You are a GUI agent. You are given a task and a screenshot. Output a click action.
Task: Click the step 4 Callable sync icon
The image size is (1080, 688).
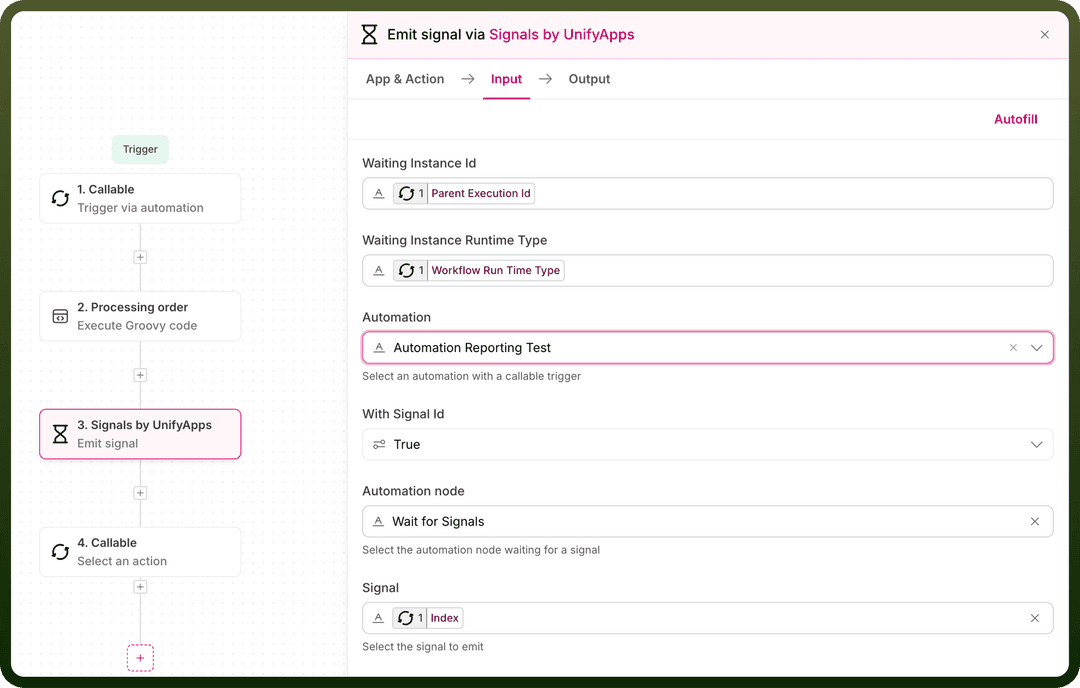(61, 552)
